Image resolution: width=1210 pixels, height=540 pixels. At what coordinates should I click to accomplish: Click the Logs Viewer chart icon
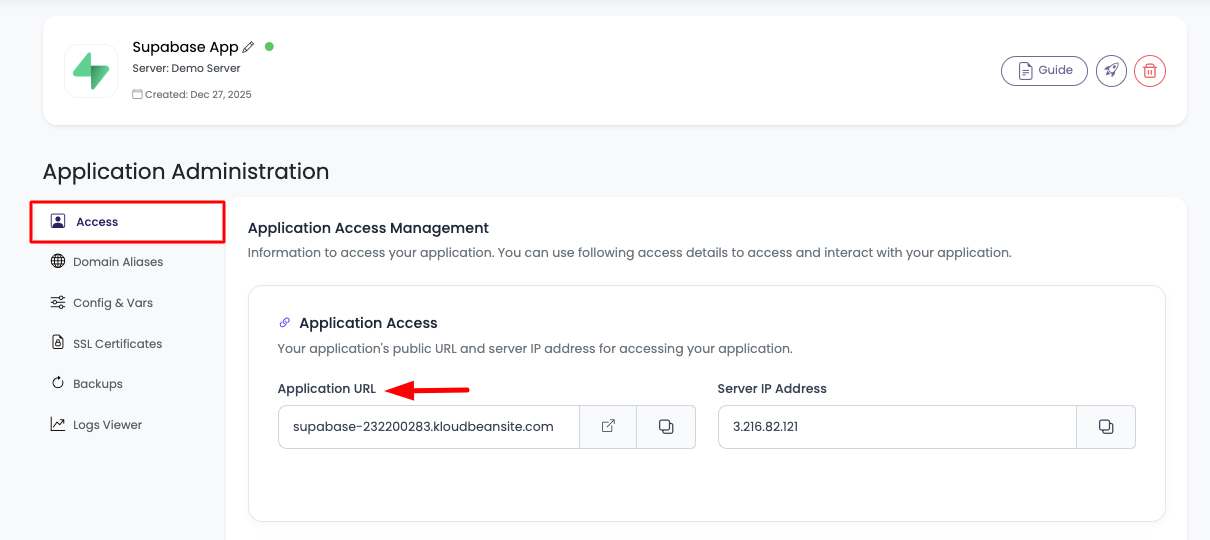click(58, 425)
